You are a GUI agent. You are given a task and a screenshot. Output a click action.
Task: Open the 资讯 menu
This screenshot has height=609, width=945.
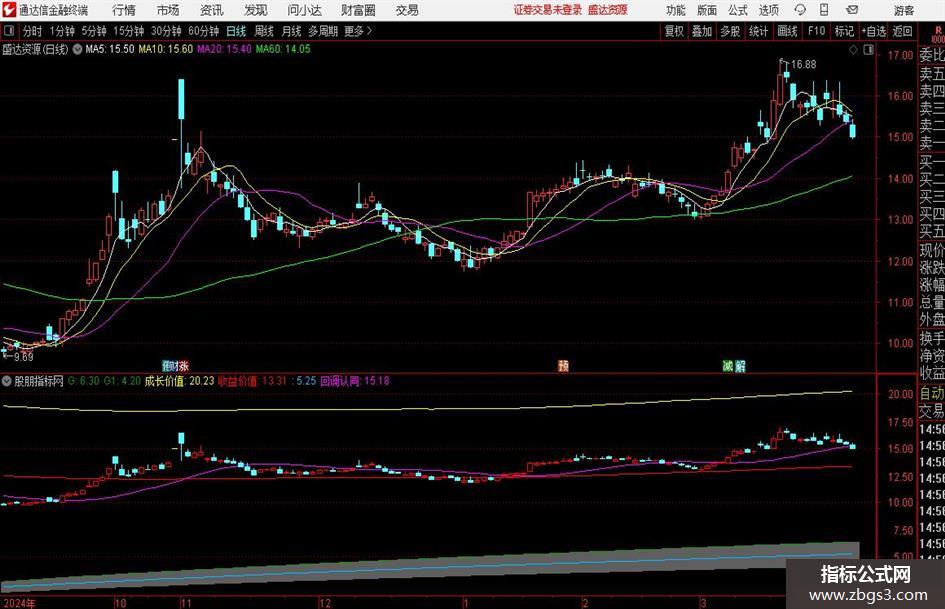click(212, 10)
